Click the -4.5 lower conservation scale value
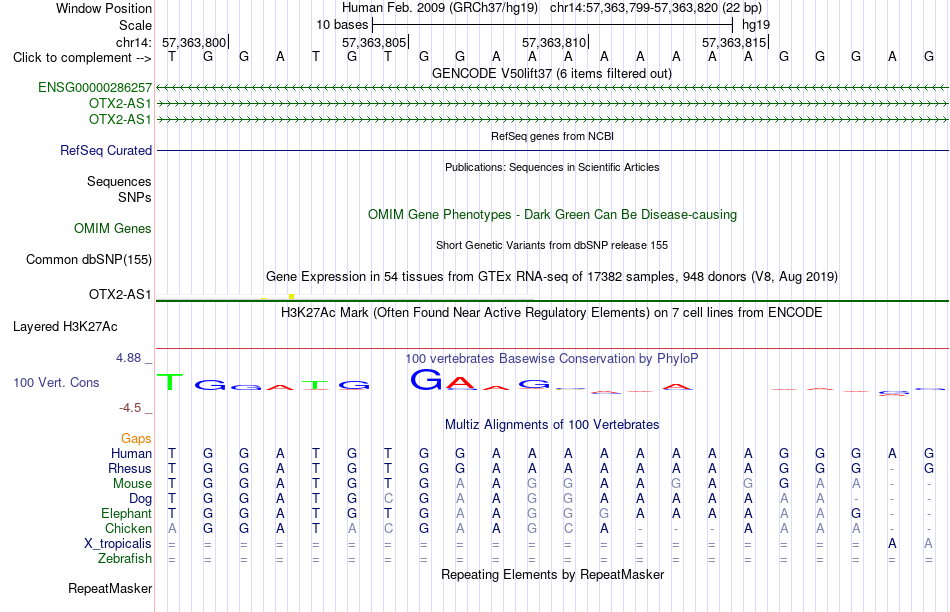 (x=130, y=408)
